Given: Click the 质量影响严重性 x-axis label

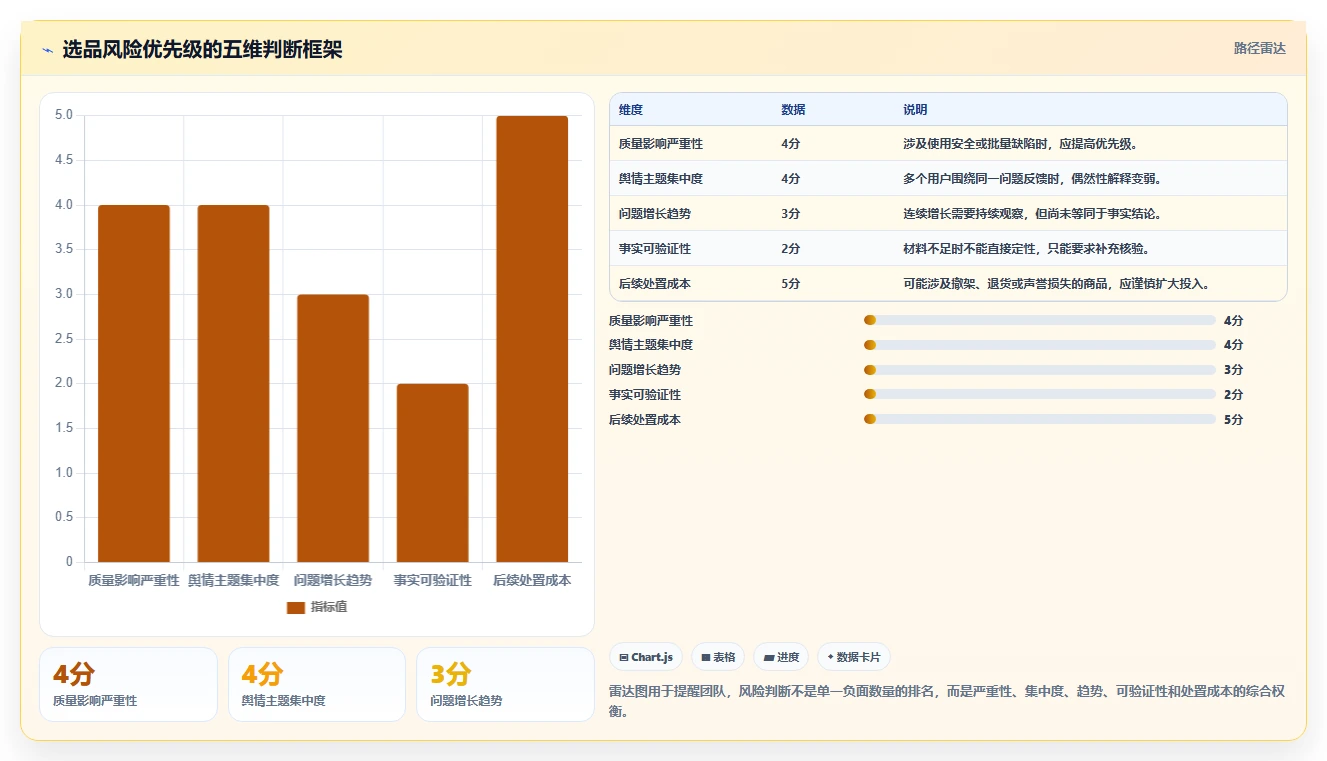Looking at the screenshot, I should pyautogui.click(x=134, y=580).
